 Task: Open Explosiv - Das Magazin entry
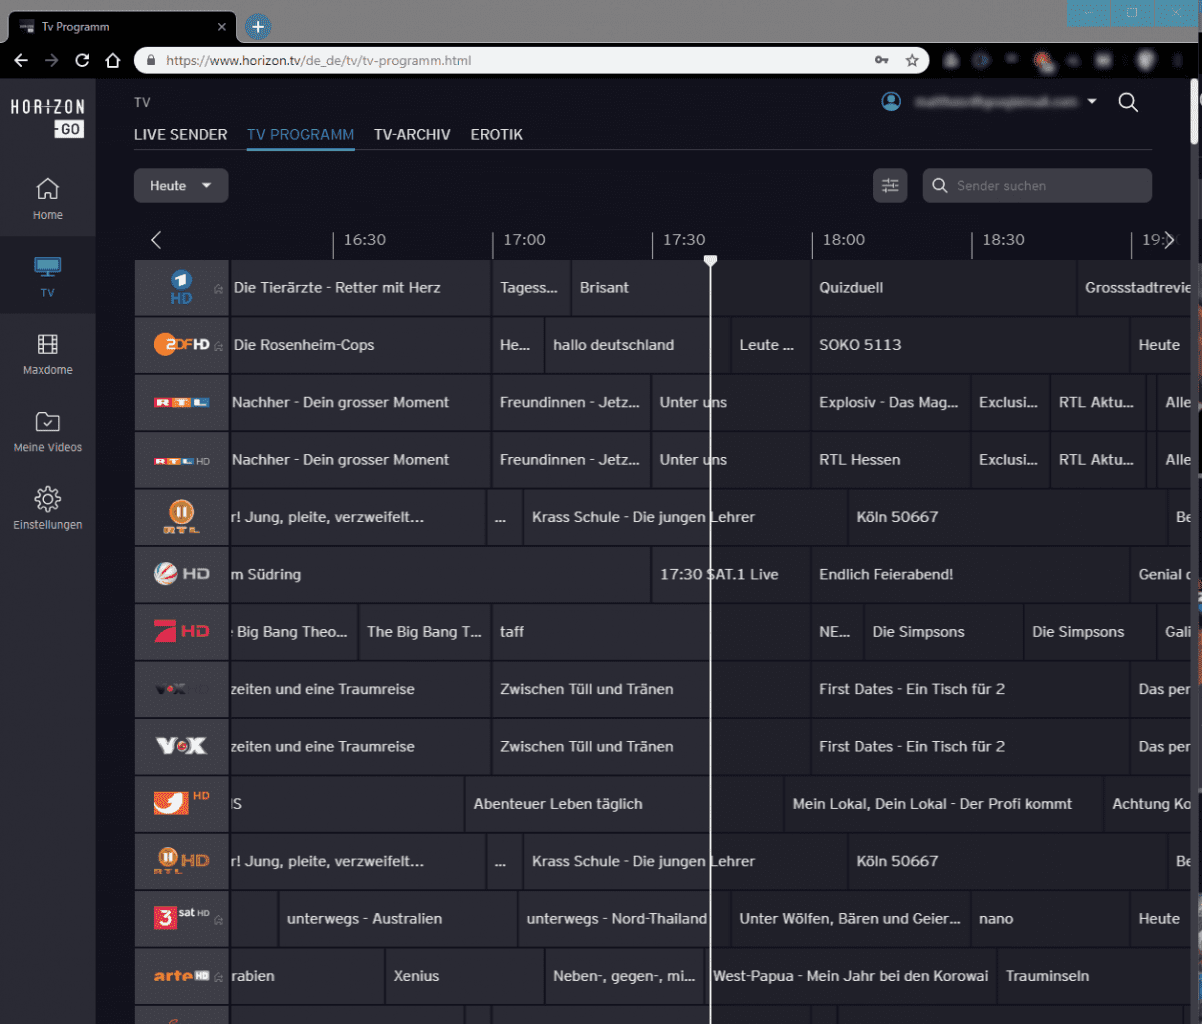(890, 402)
